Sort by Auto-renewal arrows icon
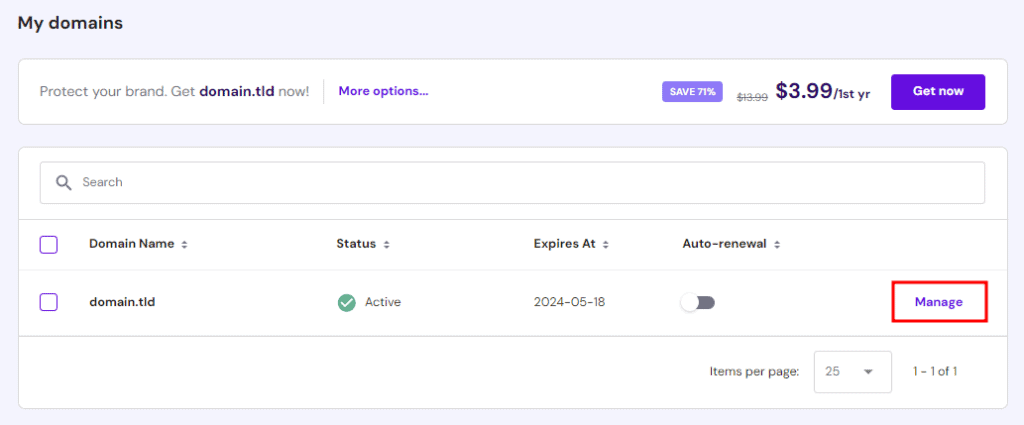Viewport: 1024px width, 425px height. tap(777, 244)
